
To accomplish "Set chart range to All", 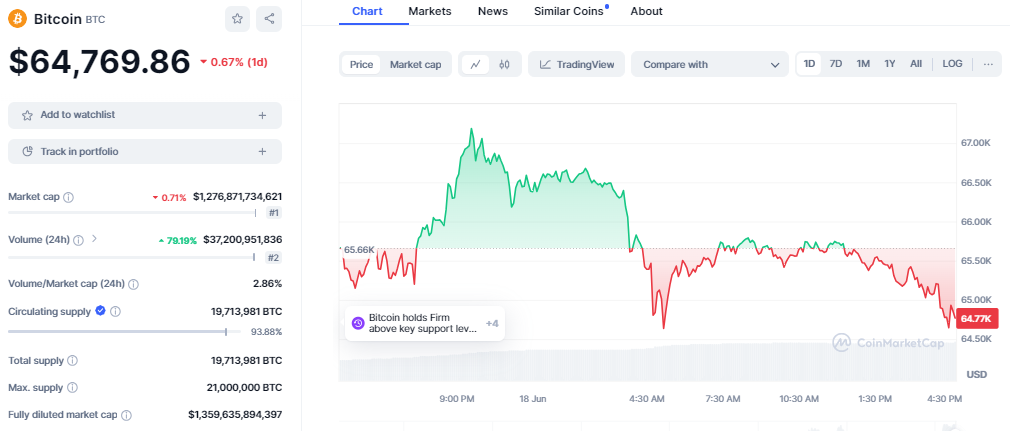I will click(916, 64).
